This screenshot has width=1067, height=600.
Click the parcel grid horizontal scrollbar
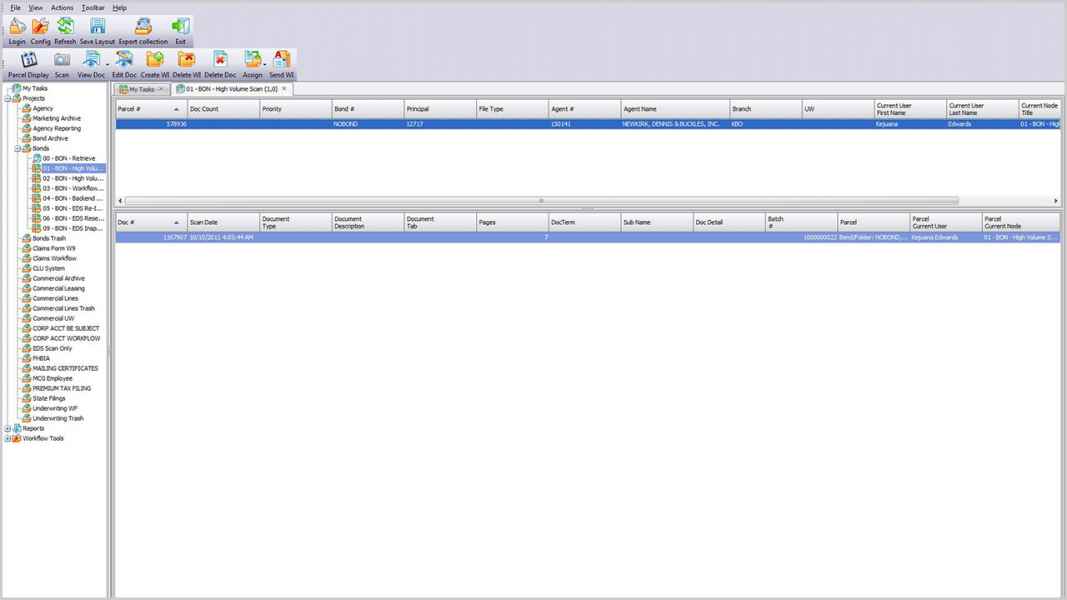click(x=540, y=201)
